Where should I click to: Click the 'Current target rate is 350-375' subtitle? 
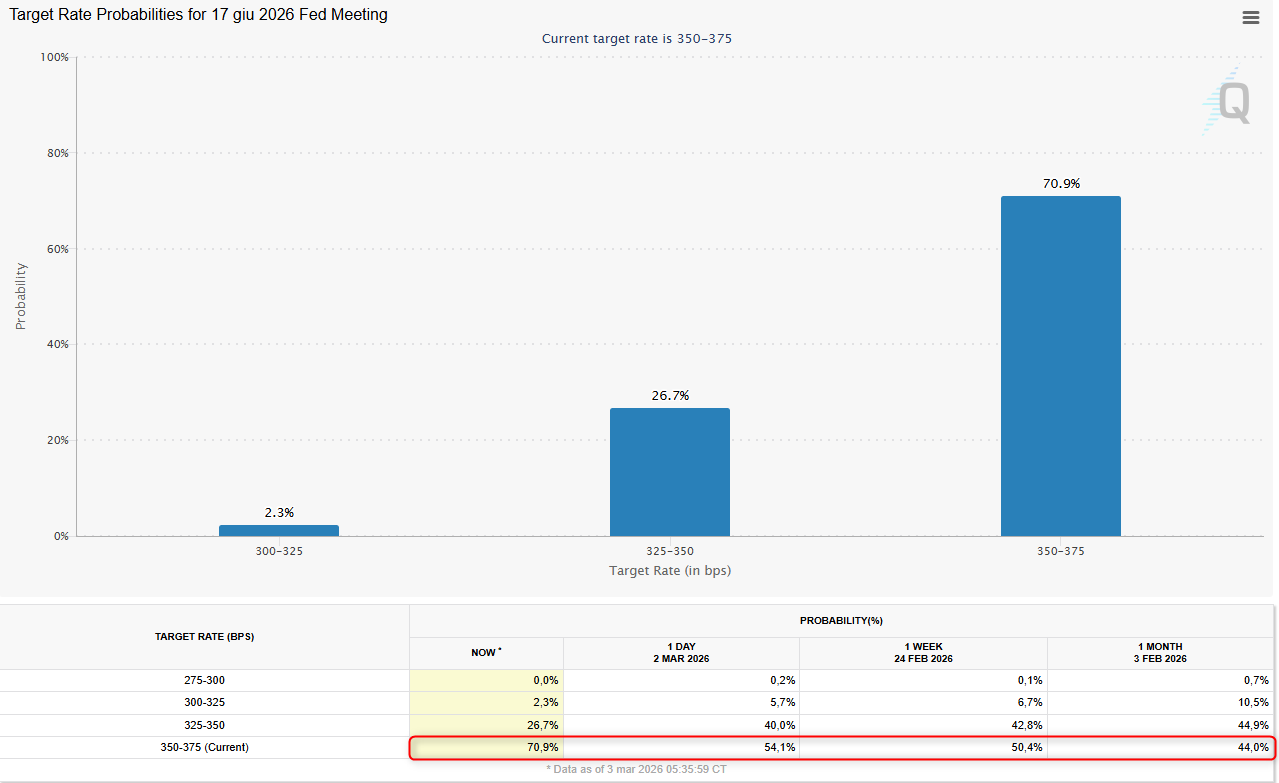(644, 39)
